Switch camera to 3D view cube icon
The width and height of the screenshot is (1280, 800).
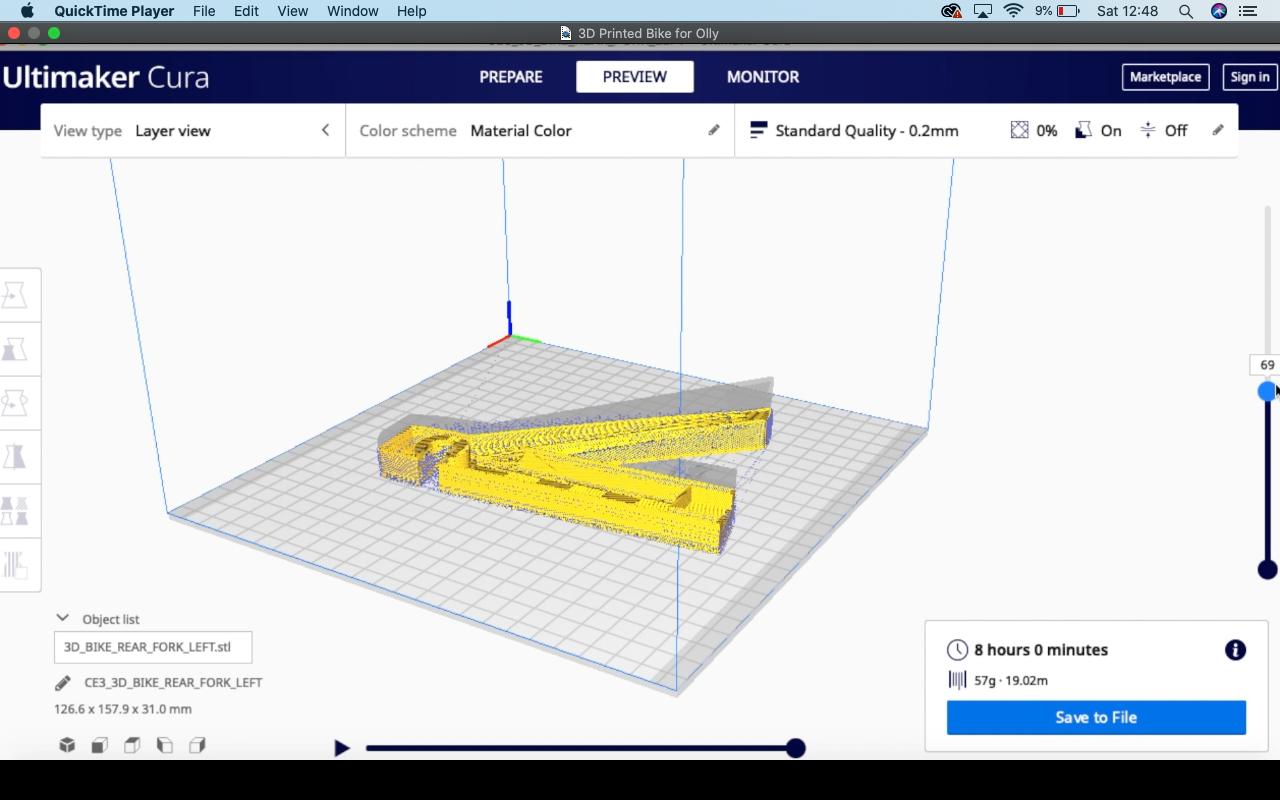[67, 745]
